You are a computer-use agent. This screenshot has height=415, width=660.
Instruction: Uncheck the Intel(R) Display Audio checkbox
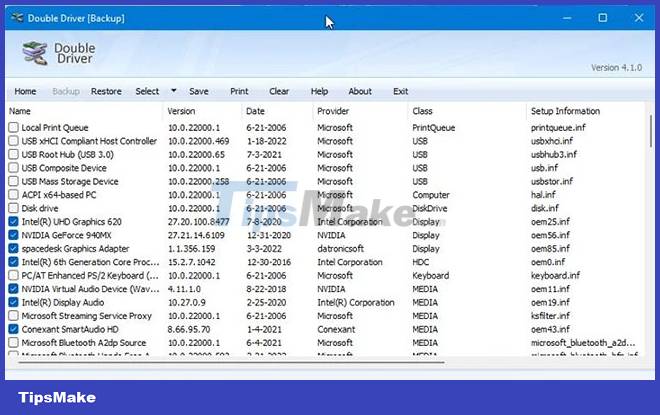click(13, 302)
